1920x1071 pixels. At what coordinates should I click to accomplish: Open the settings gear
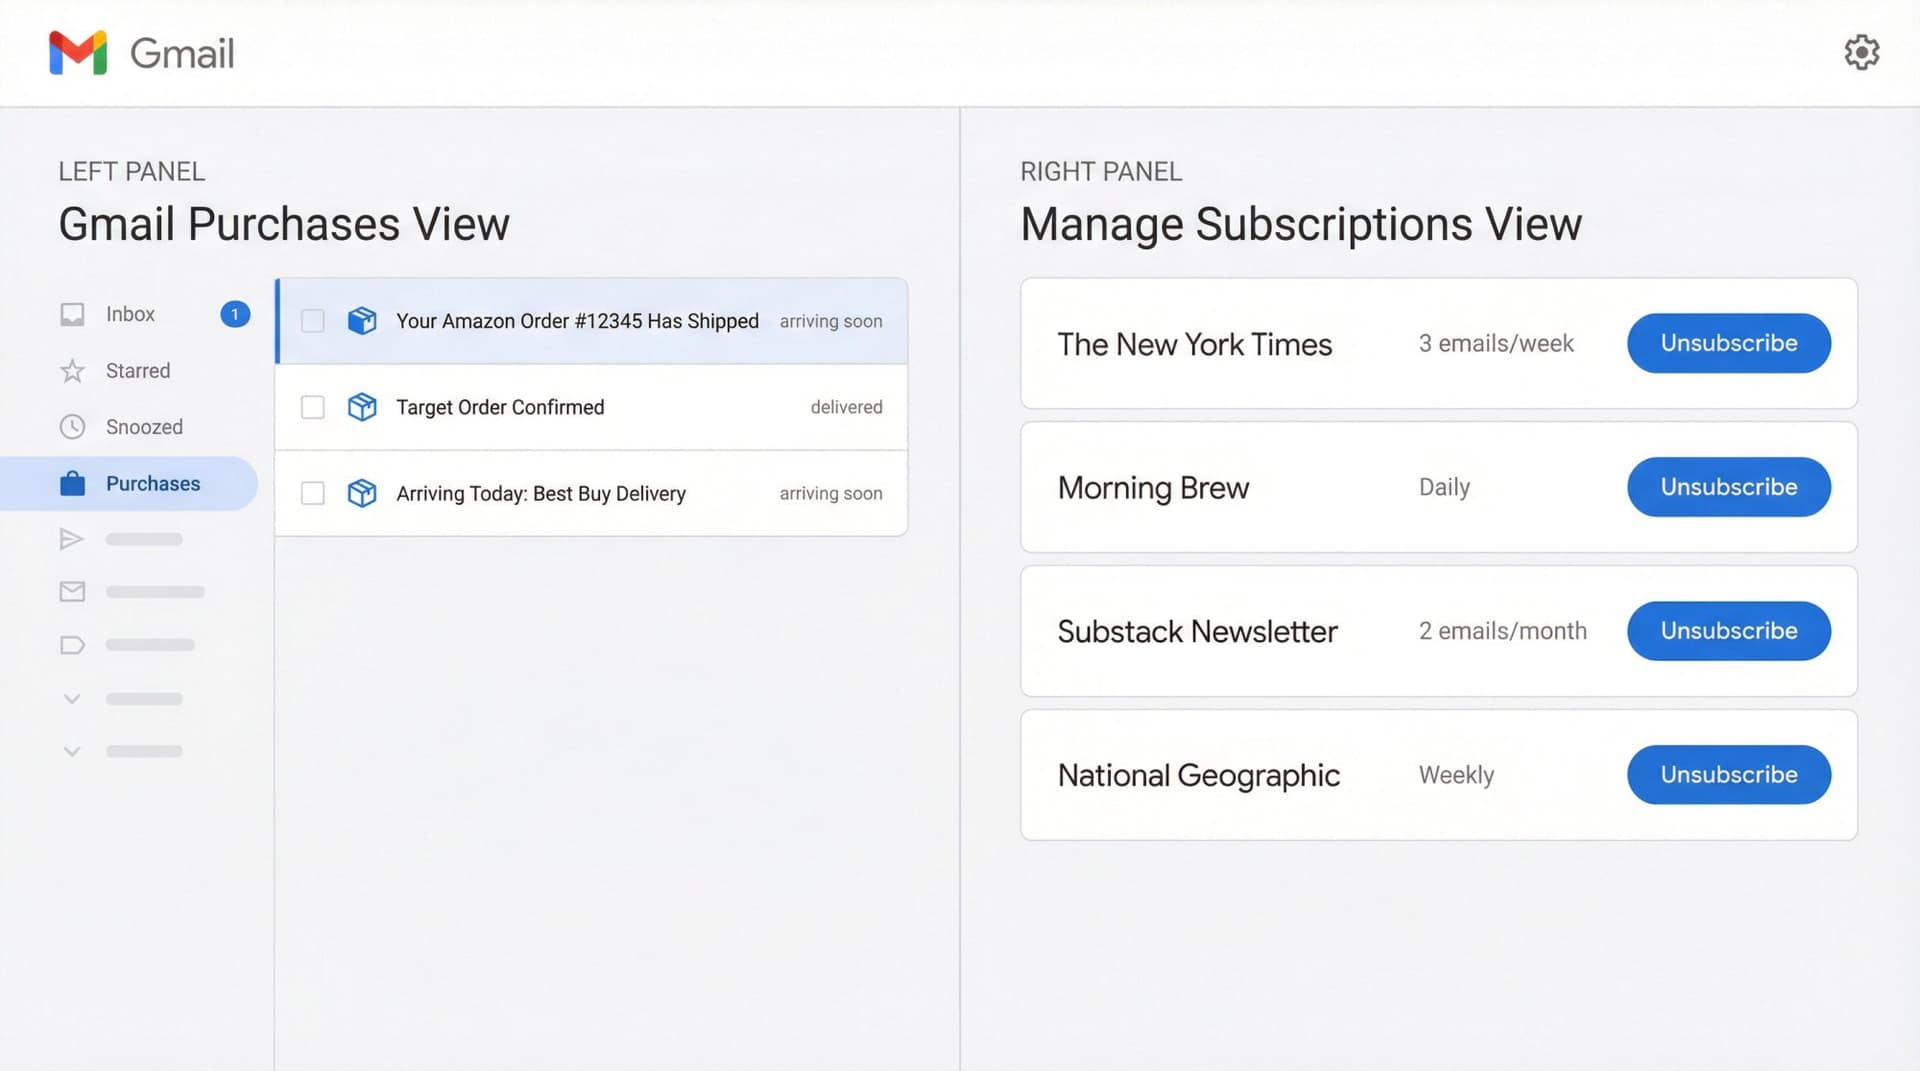click(x=1861, y=52)
